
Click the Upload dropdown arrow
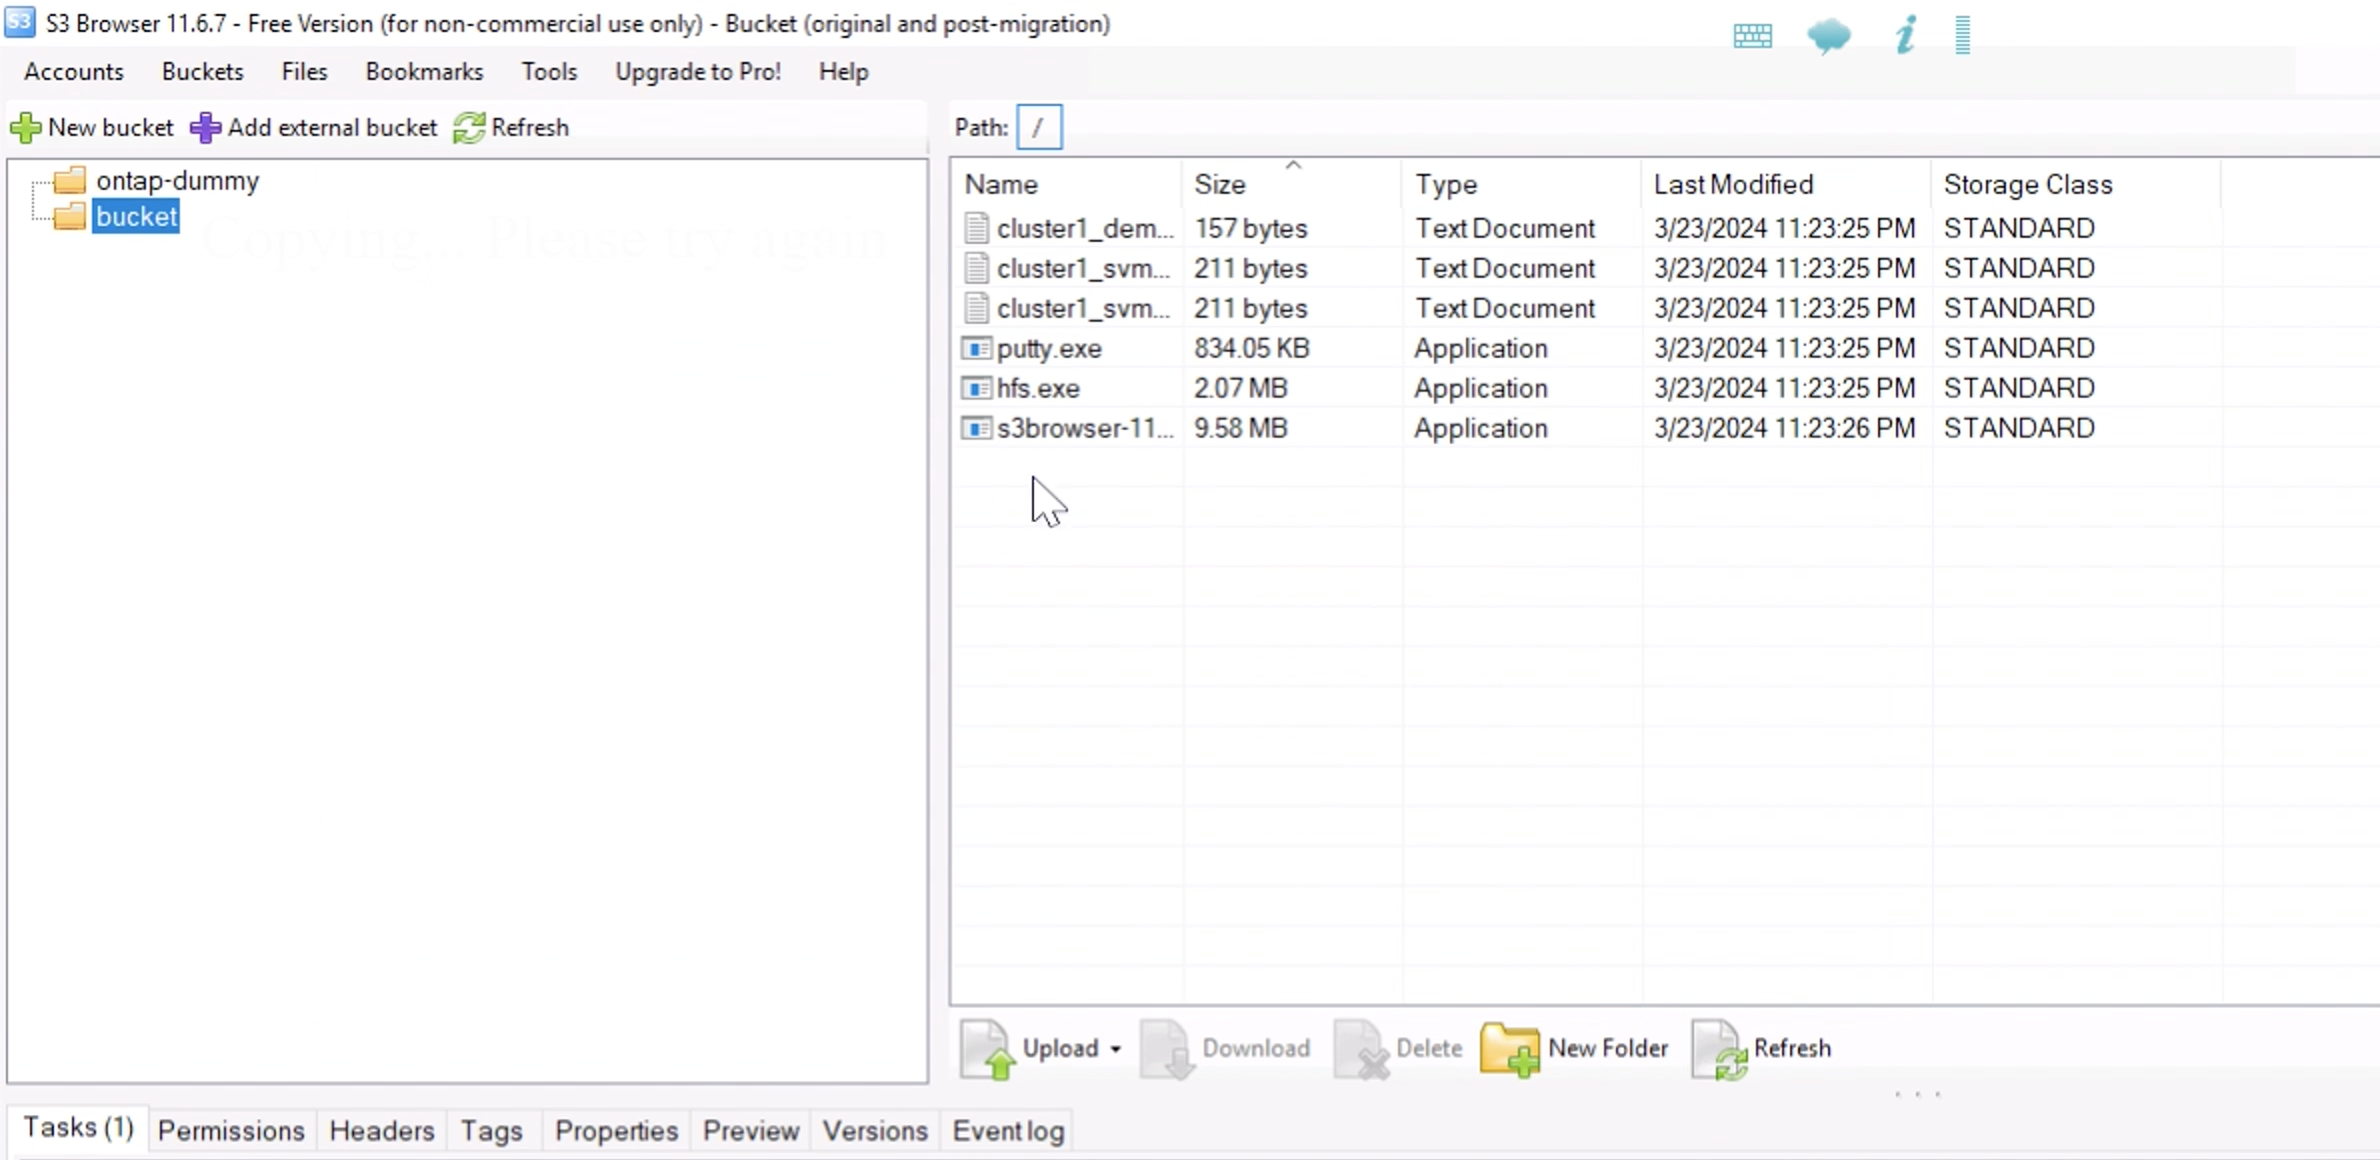click(x=1114, y=1048)
